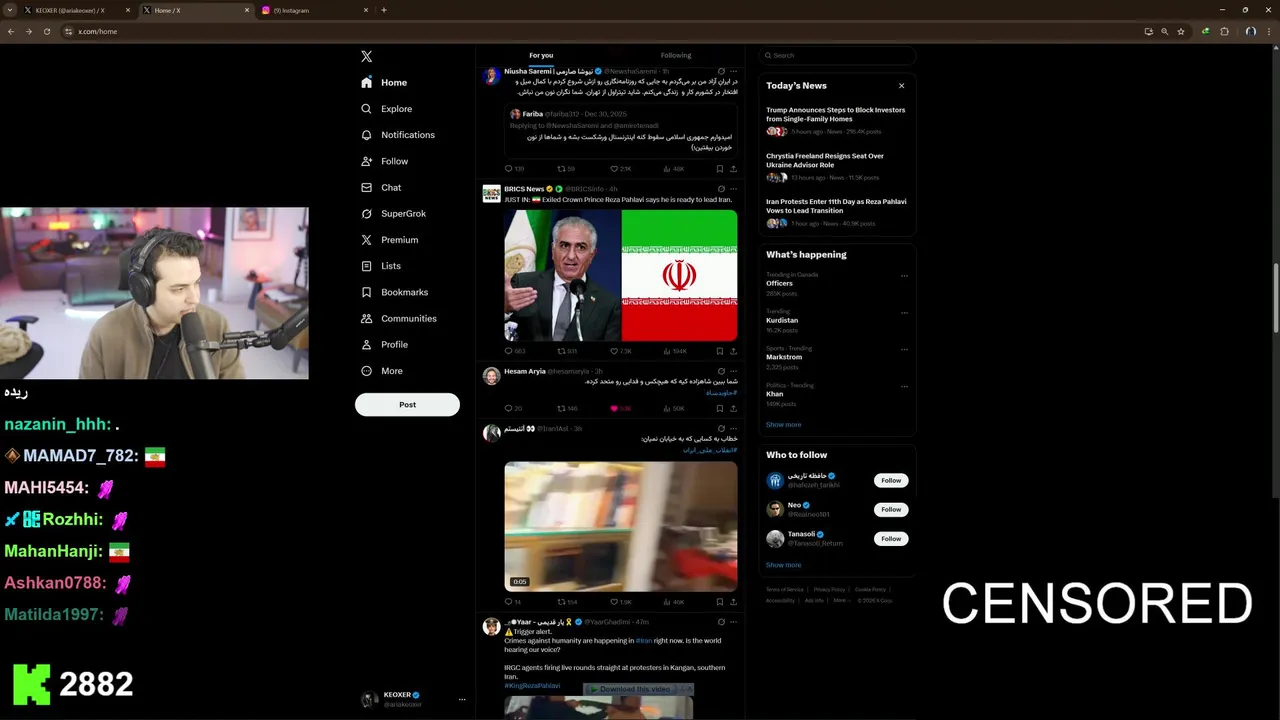
Task: Open the Markstrom trending topic
Action: point(784,357)
